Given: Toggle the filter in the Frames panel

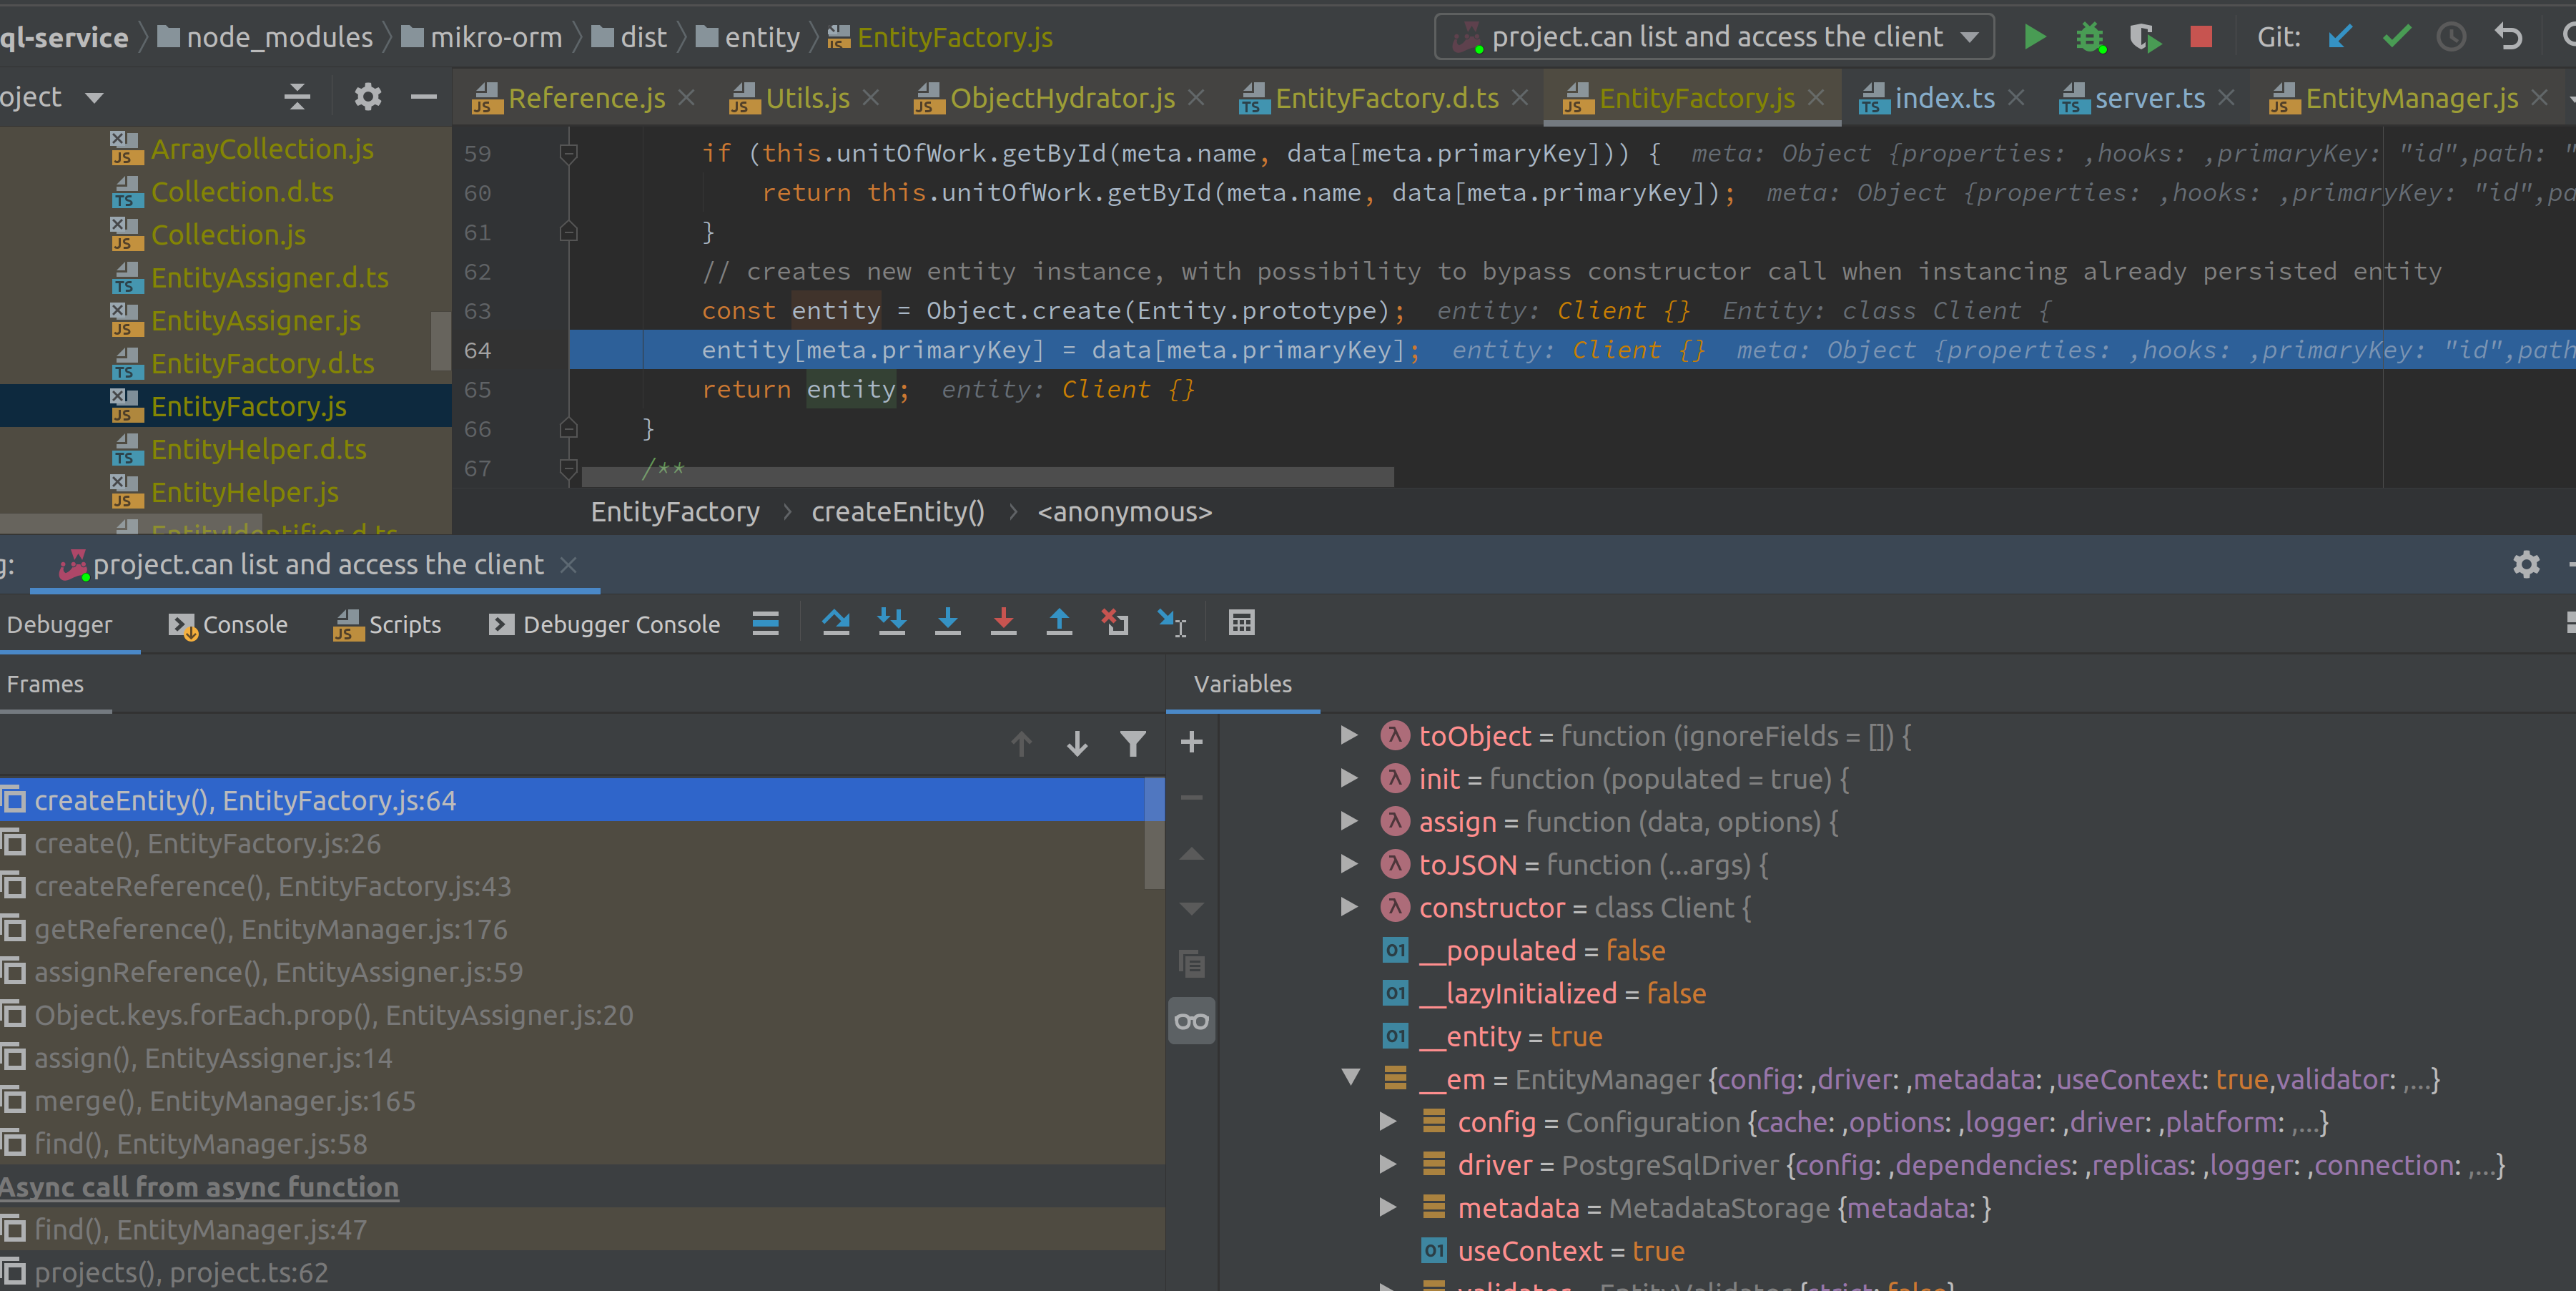Looking at the screenshot, I should pos(1132,743).
